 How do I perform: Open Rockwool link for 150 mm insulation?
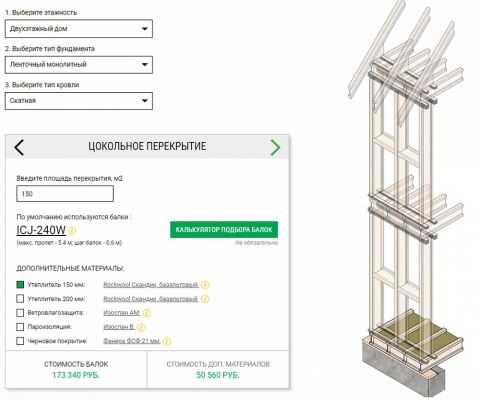(151, 285)
